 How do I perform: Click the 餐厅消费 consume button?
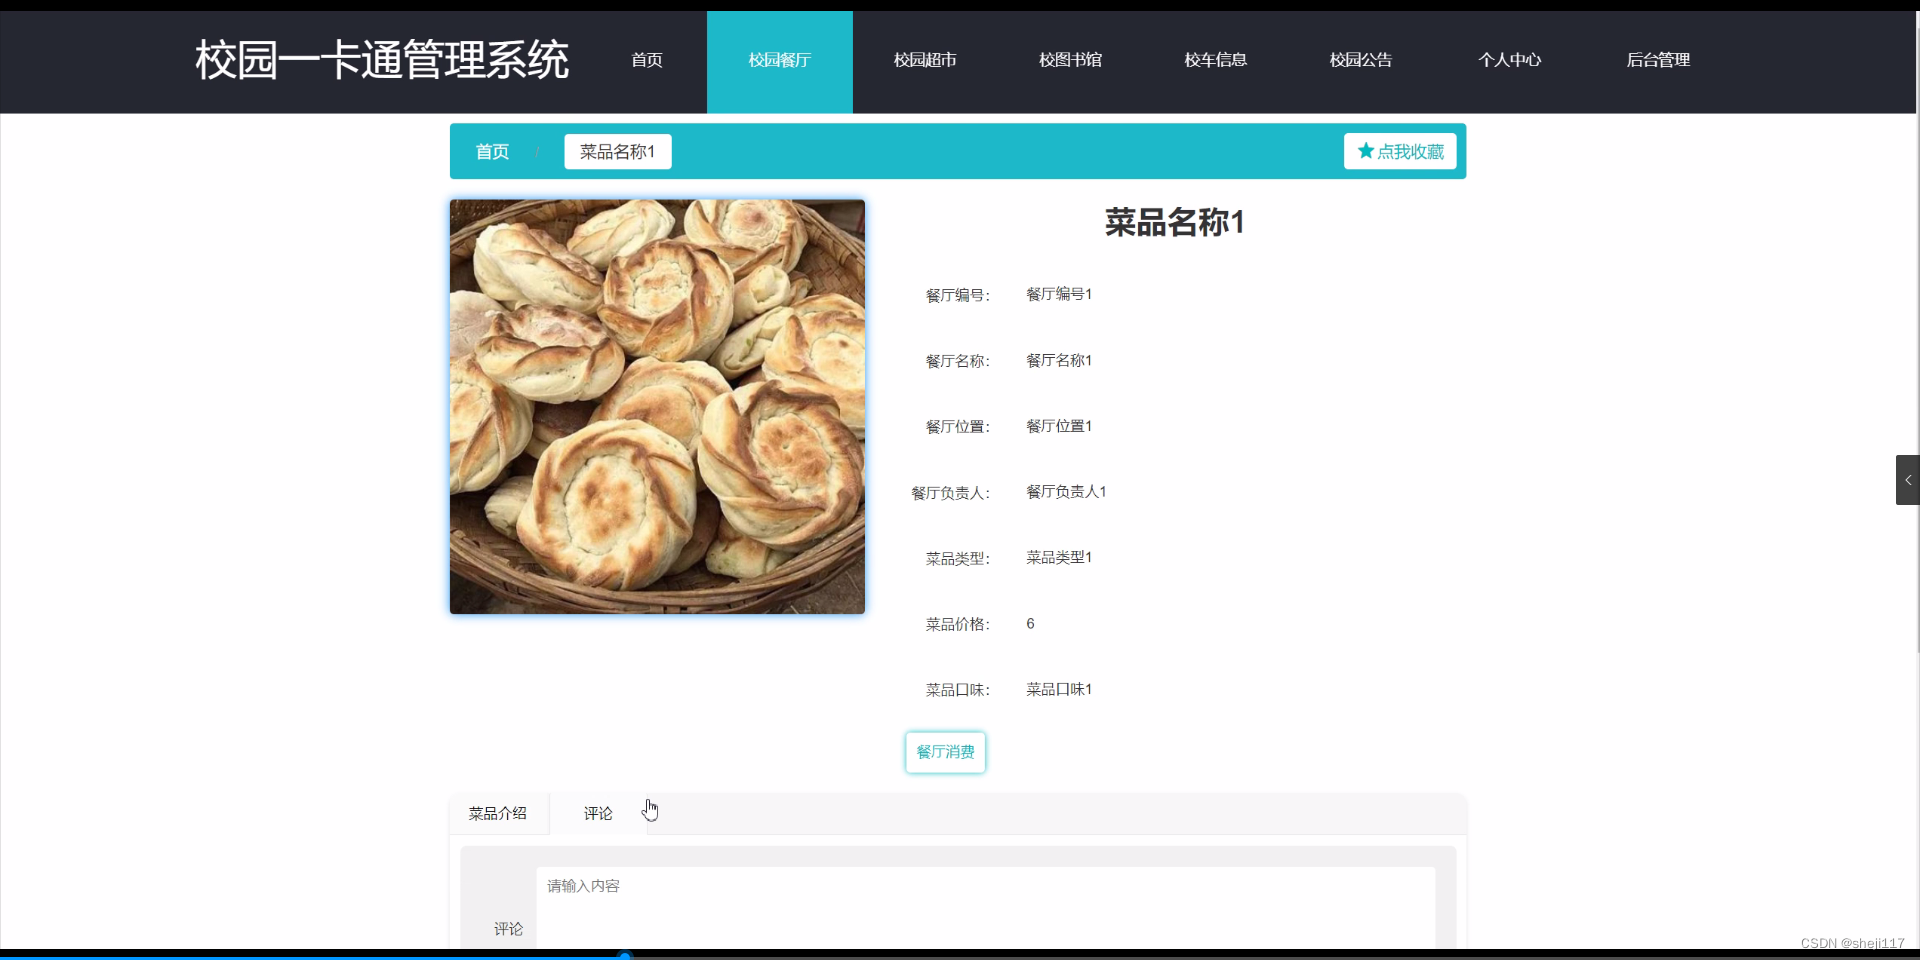pyautogui.click(x=945, y=752)
